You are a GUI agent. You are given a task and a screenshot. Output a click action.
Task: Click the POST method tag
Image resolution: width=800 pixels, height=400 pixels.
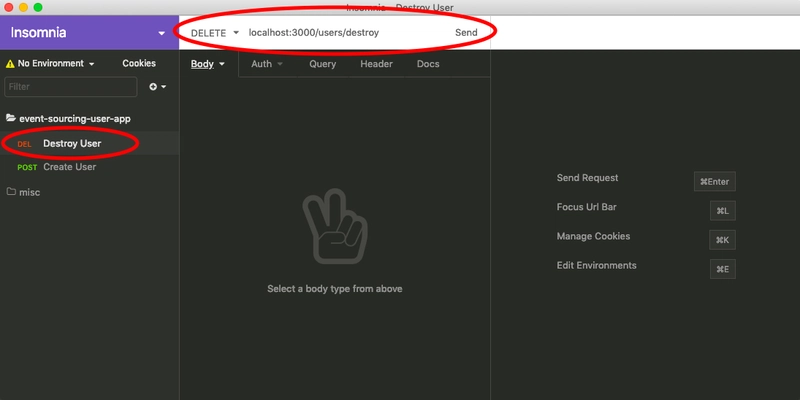pyautogui.click(x=27, y=167)
